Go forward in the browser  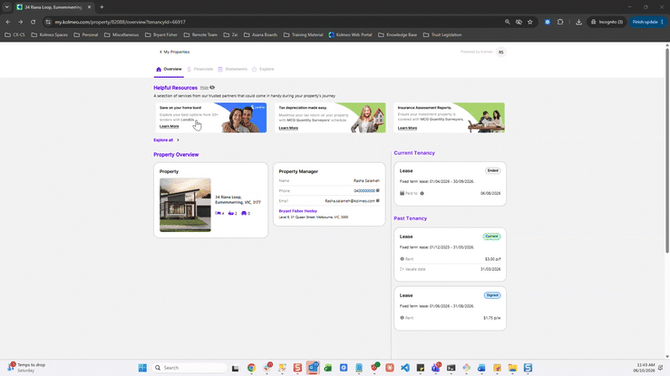pos(21,22)
